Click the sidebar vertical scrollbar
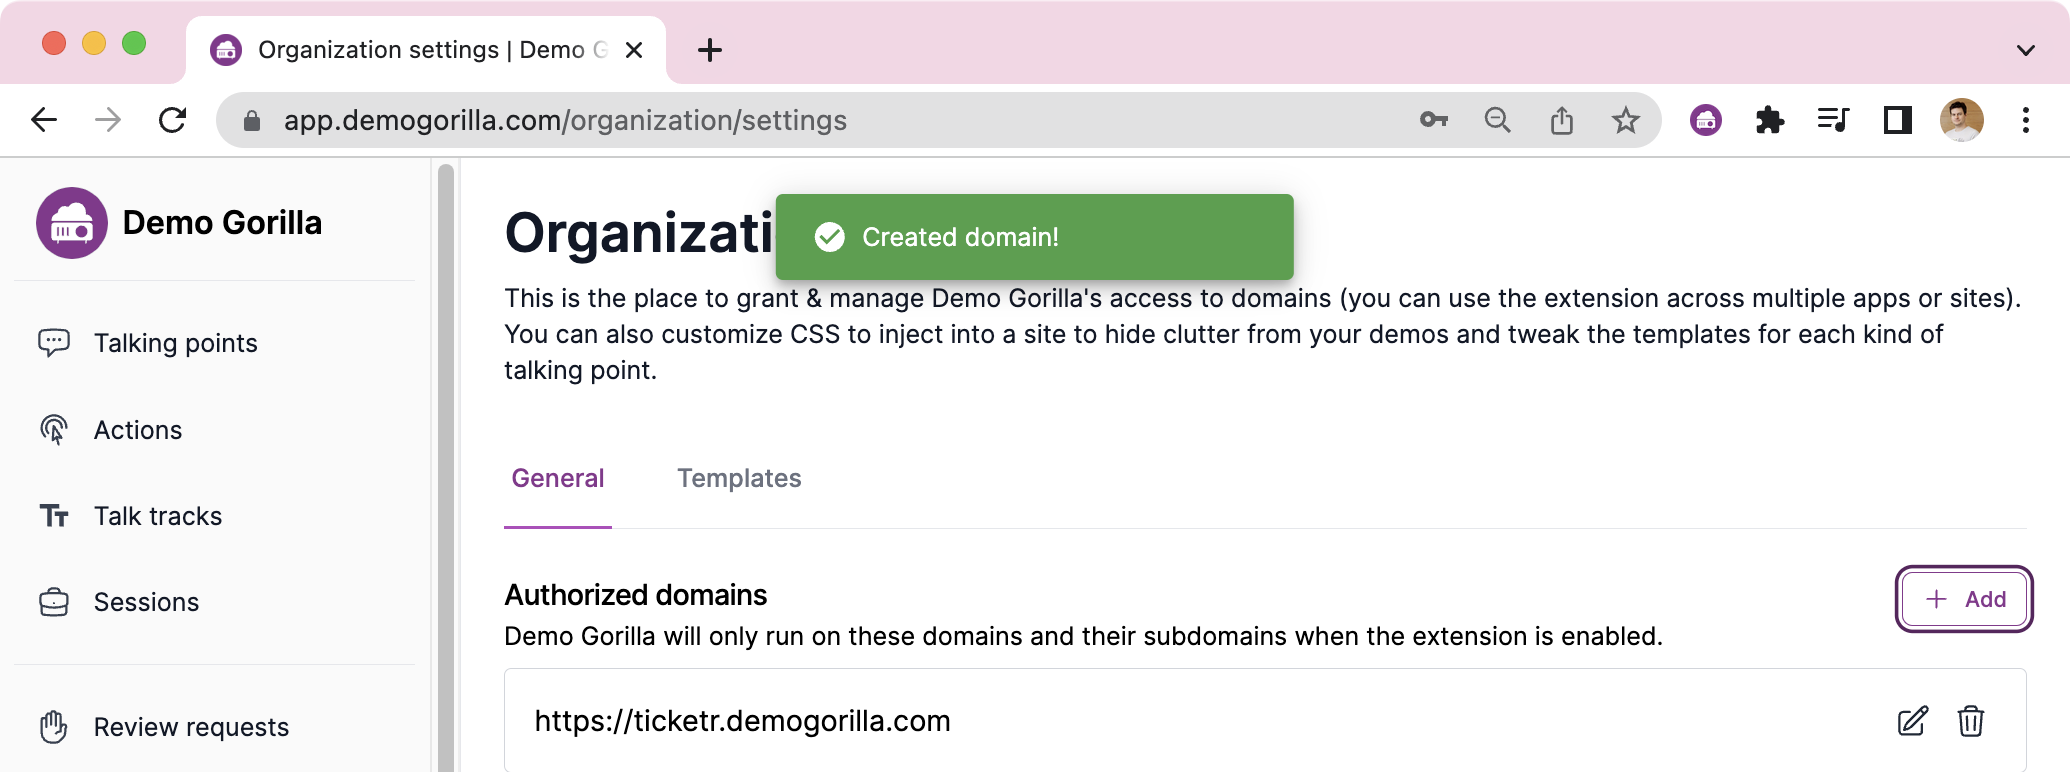Viewport: 2070px width, 772px height. (x=446, y=466)
